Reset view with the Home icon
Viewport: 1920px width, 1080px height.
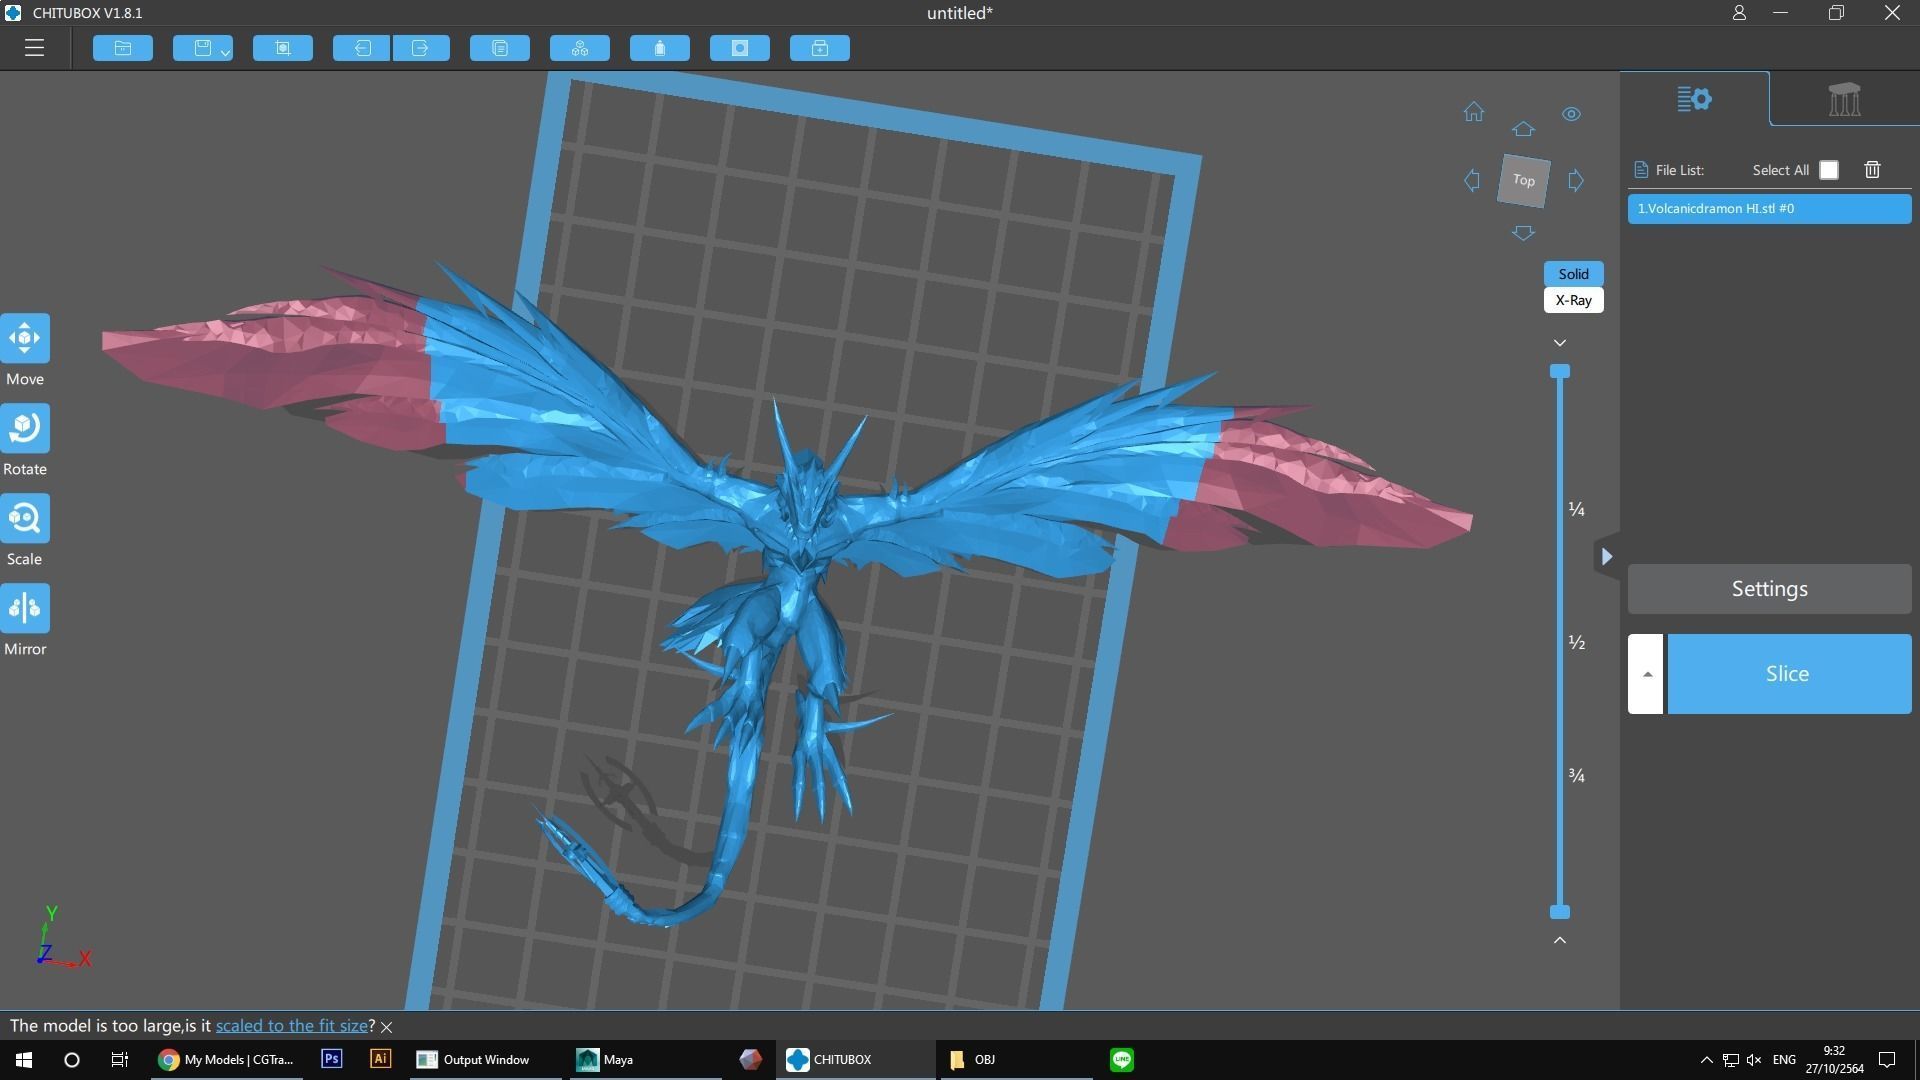pyautogui.click(x=1474, y=112)
